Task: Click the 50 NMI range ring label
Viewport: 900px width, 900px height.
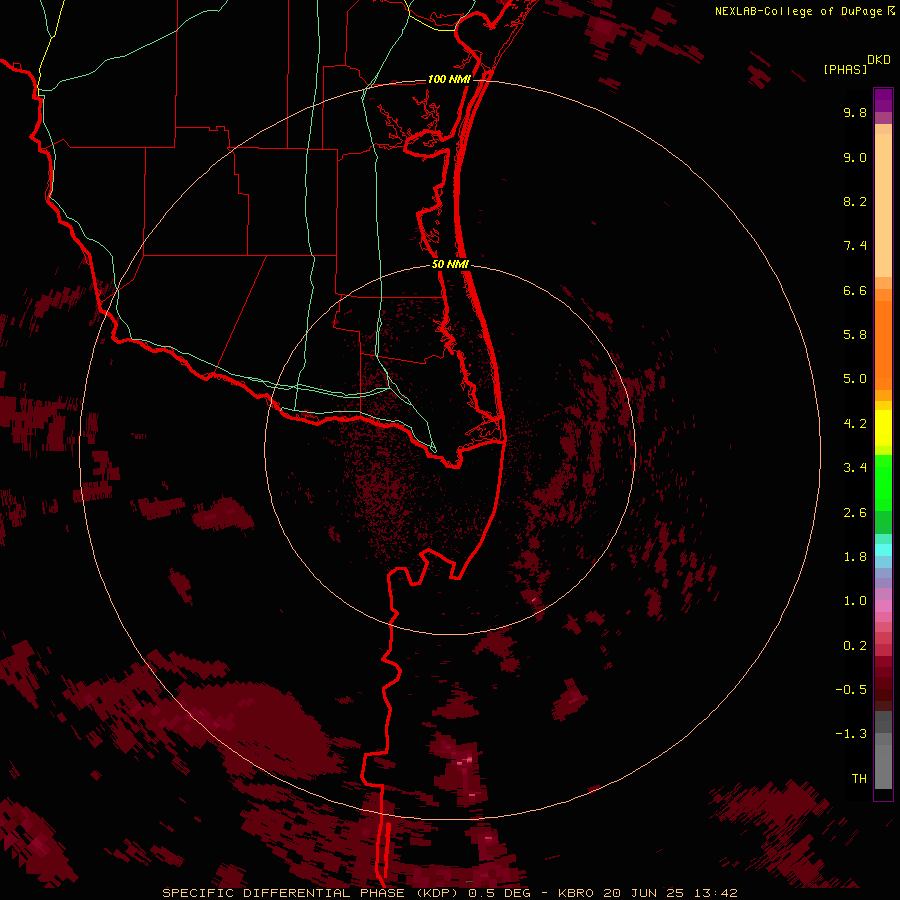Action: click(450, 264)
